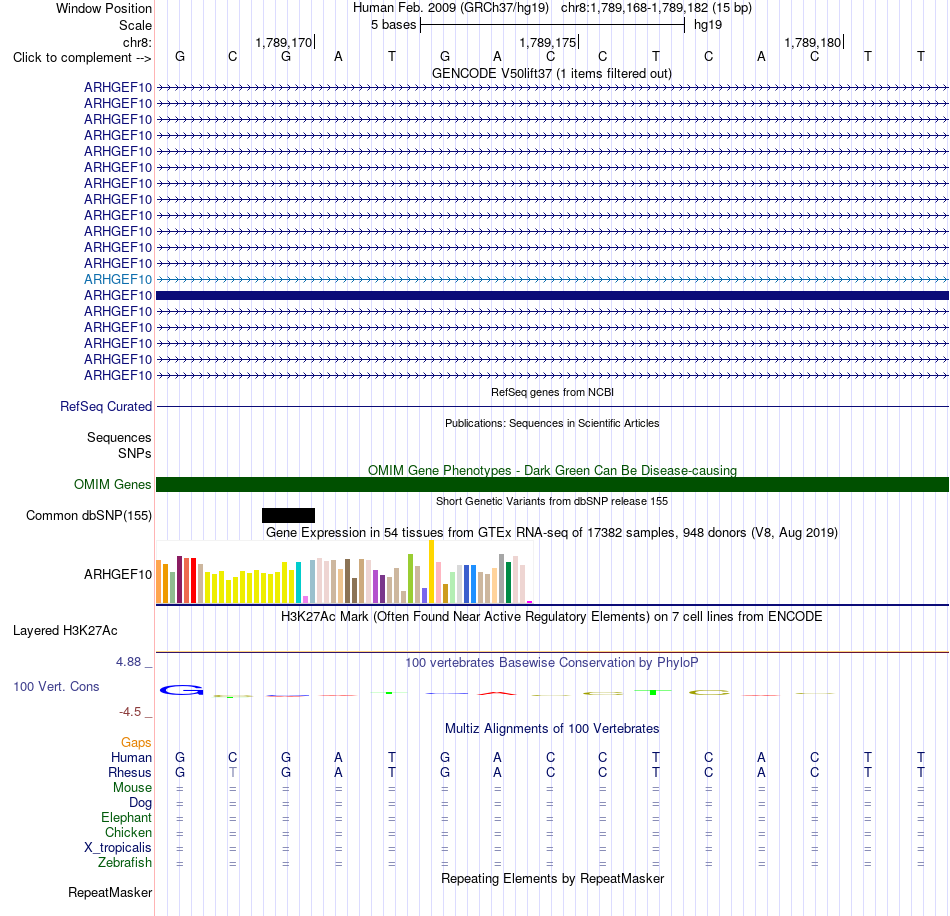This screenshot has height=916, width=950.
Task: Open the H3K27Ac Mark ENCODE track title
Action: click(552, 617)
